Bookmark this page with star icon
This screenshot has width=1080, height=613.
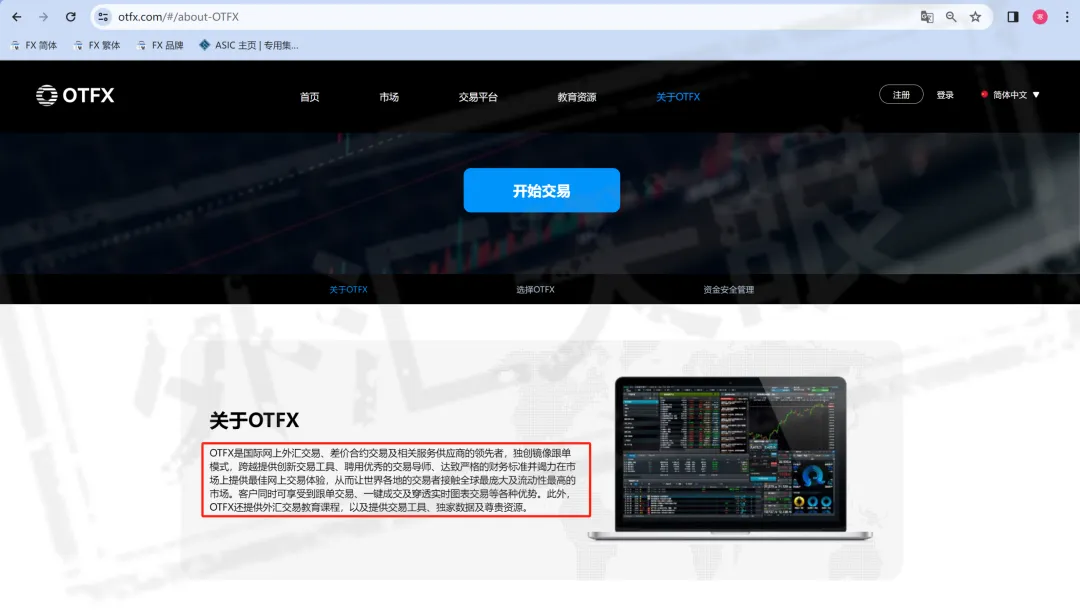click(x=975, y=17)
